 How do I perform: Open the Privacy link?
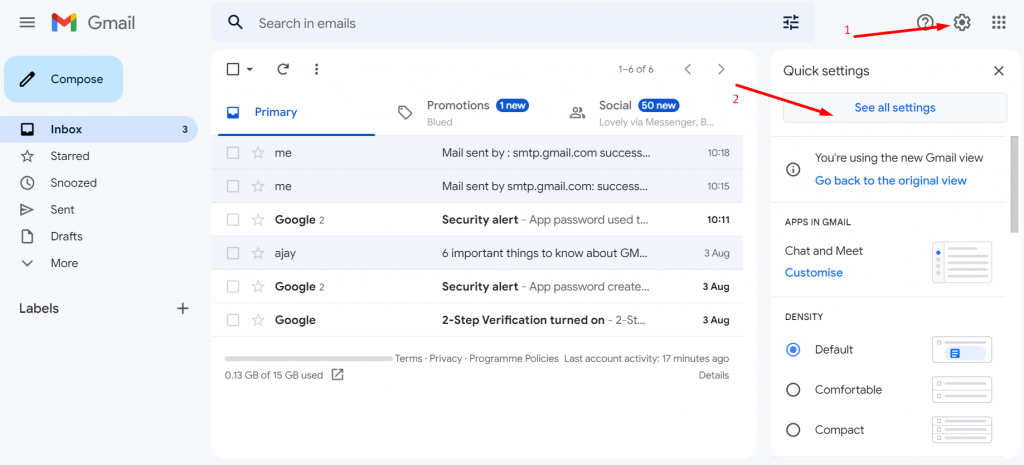pyautogui.click(x=445, y=359)
